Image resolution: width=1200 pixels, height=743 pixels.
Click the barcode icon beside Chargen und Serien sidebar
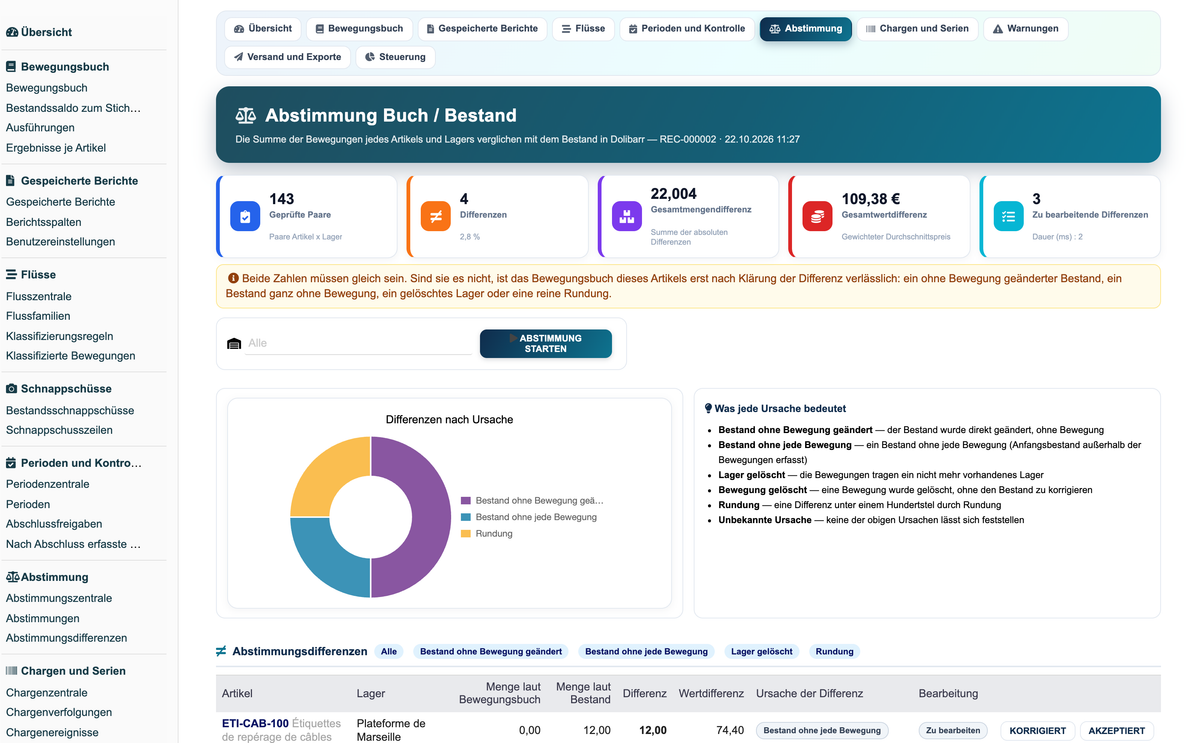point(12,671)
